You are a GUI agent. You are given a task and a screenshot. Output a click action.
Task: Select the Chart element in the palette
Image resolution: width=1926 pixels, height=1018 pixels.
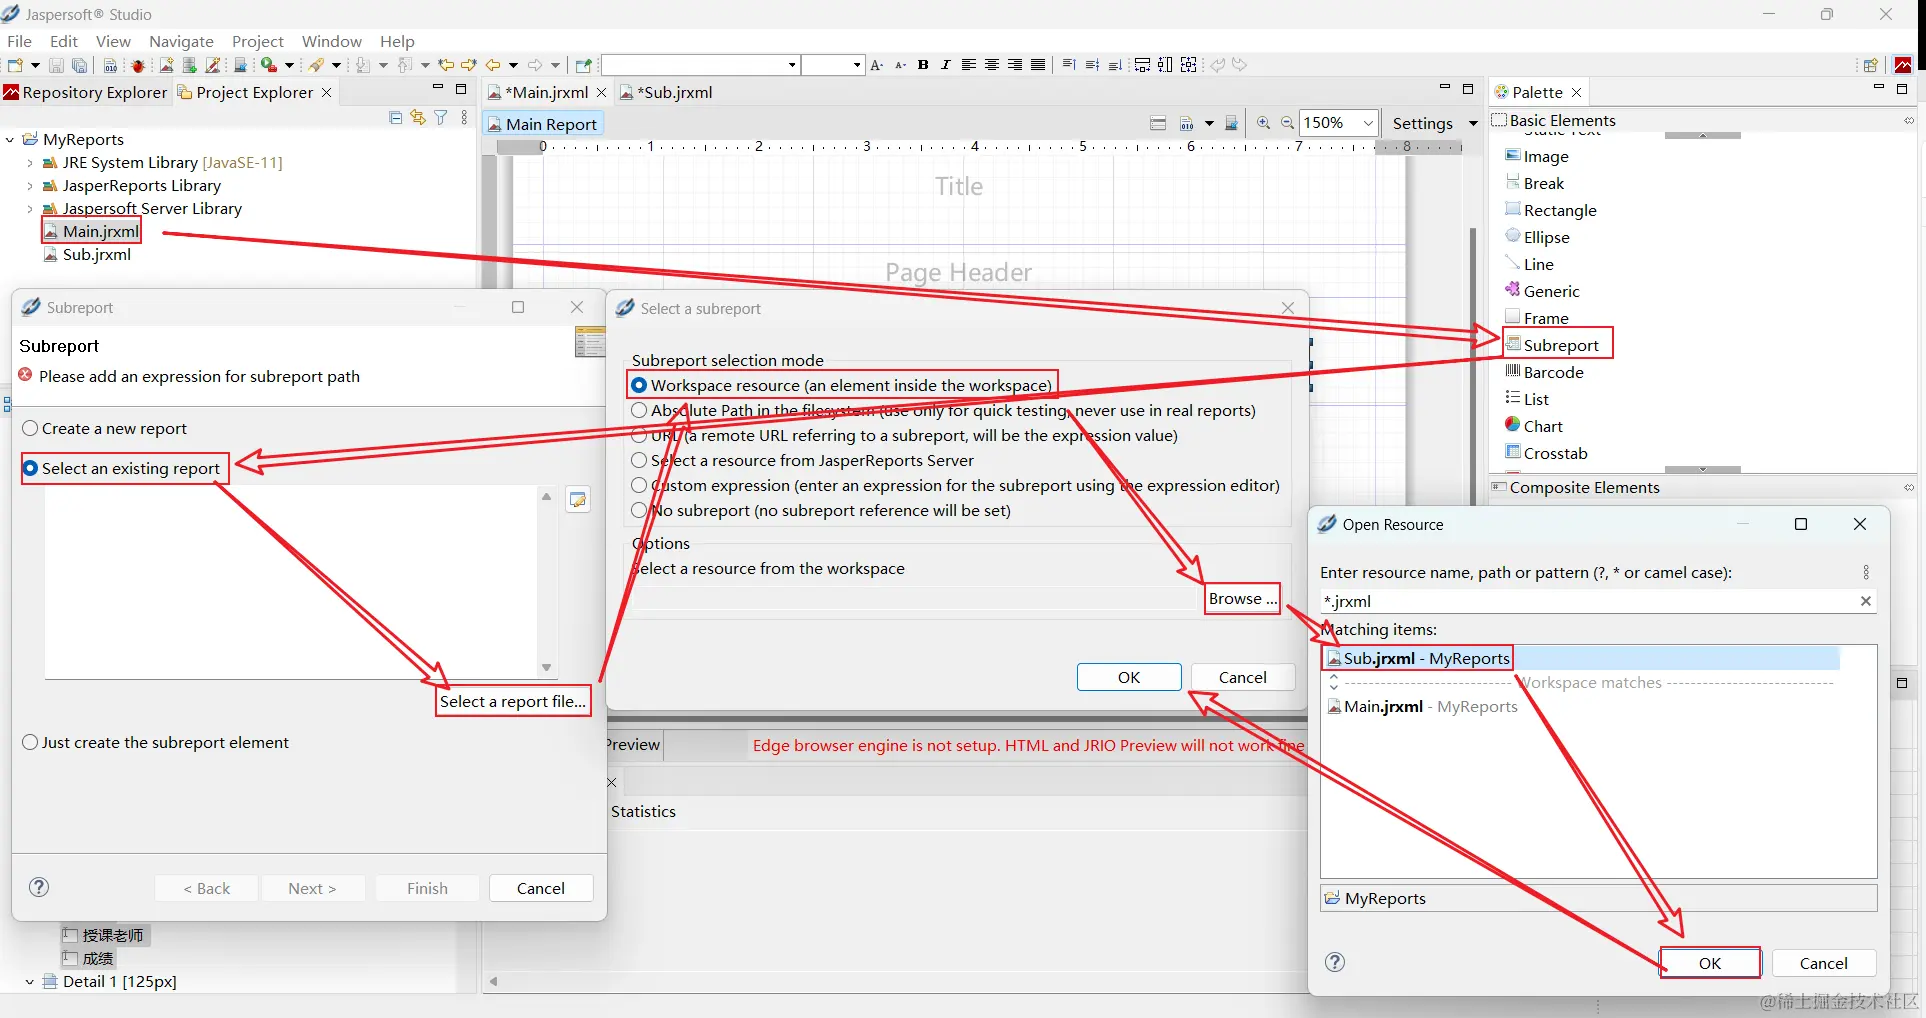coord(1534,427)
